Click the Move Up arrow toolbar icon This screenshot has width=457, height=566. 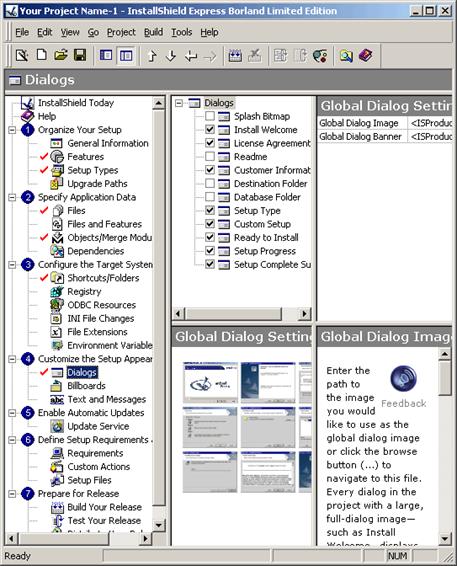pyautogui.click(x=152, y=56)
